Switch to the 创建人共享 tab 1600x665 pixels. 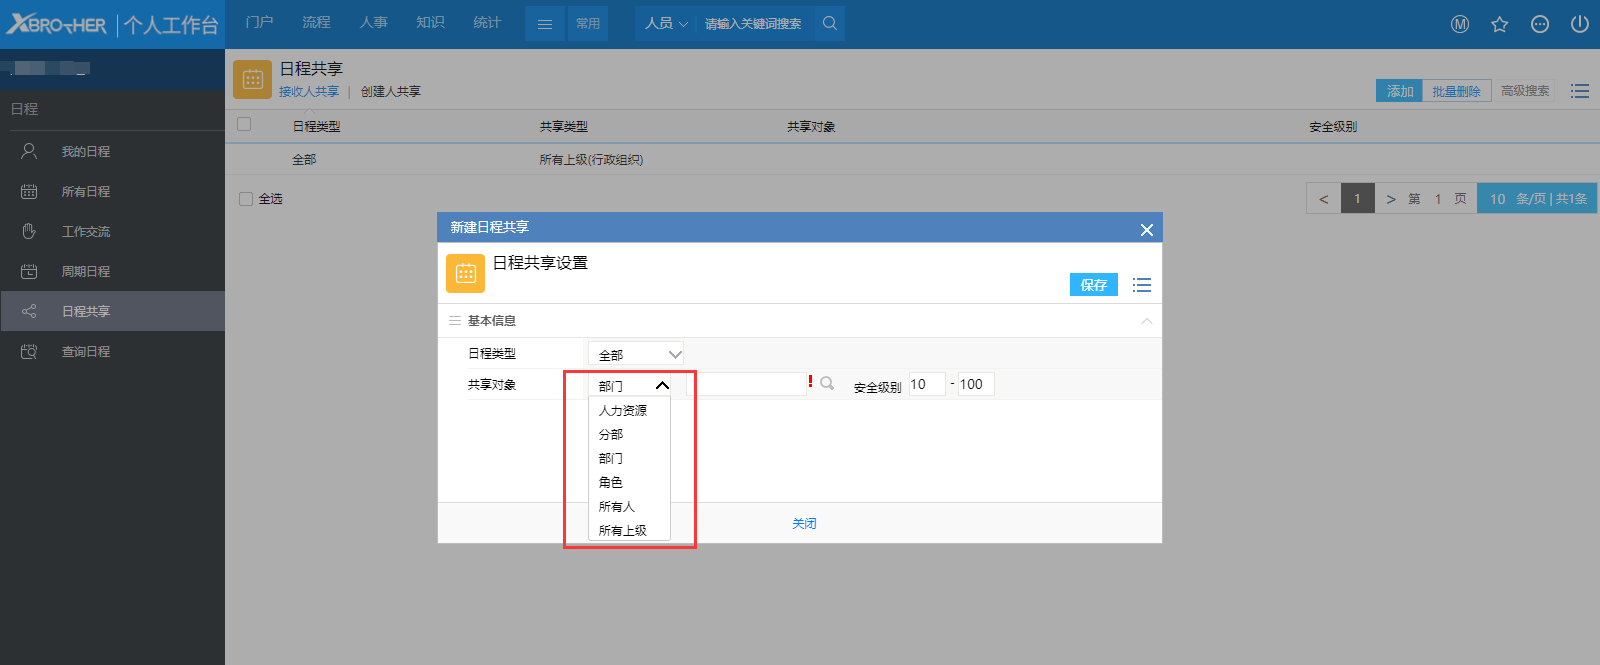click(x=390, y=92)
